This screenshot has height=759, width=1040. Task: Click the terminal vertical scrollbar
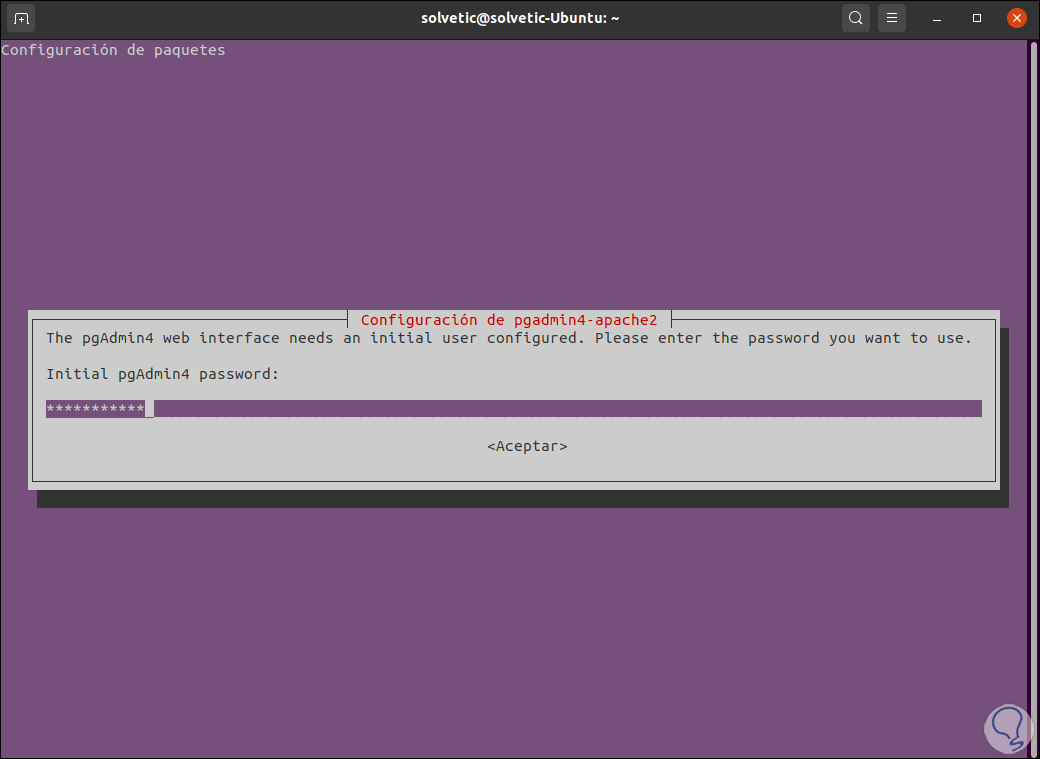1033,398
